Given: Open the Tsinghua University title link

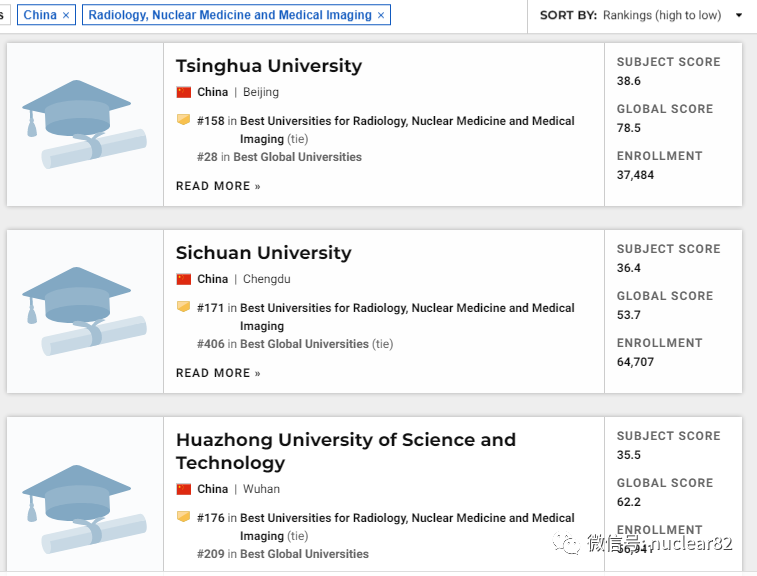Looking at the screenshot, I should pos(269,66).
